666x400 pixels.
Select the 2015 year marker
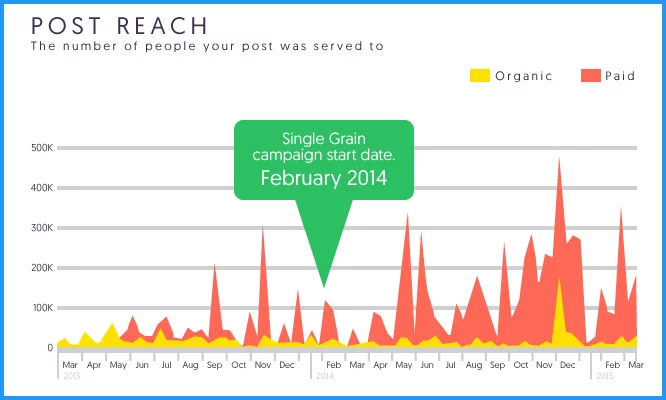604,376
